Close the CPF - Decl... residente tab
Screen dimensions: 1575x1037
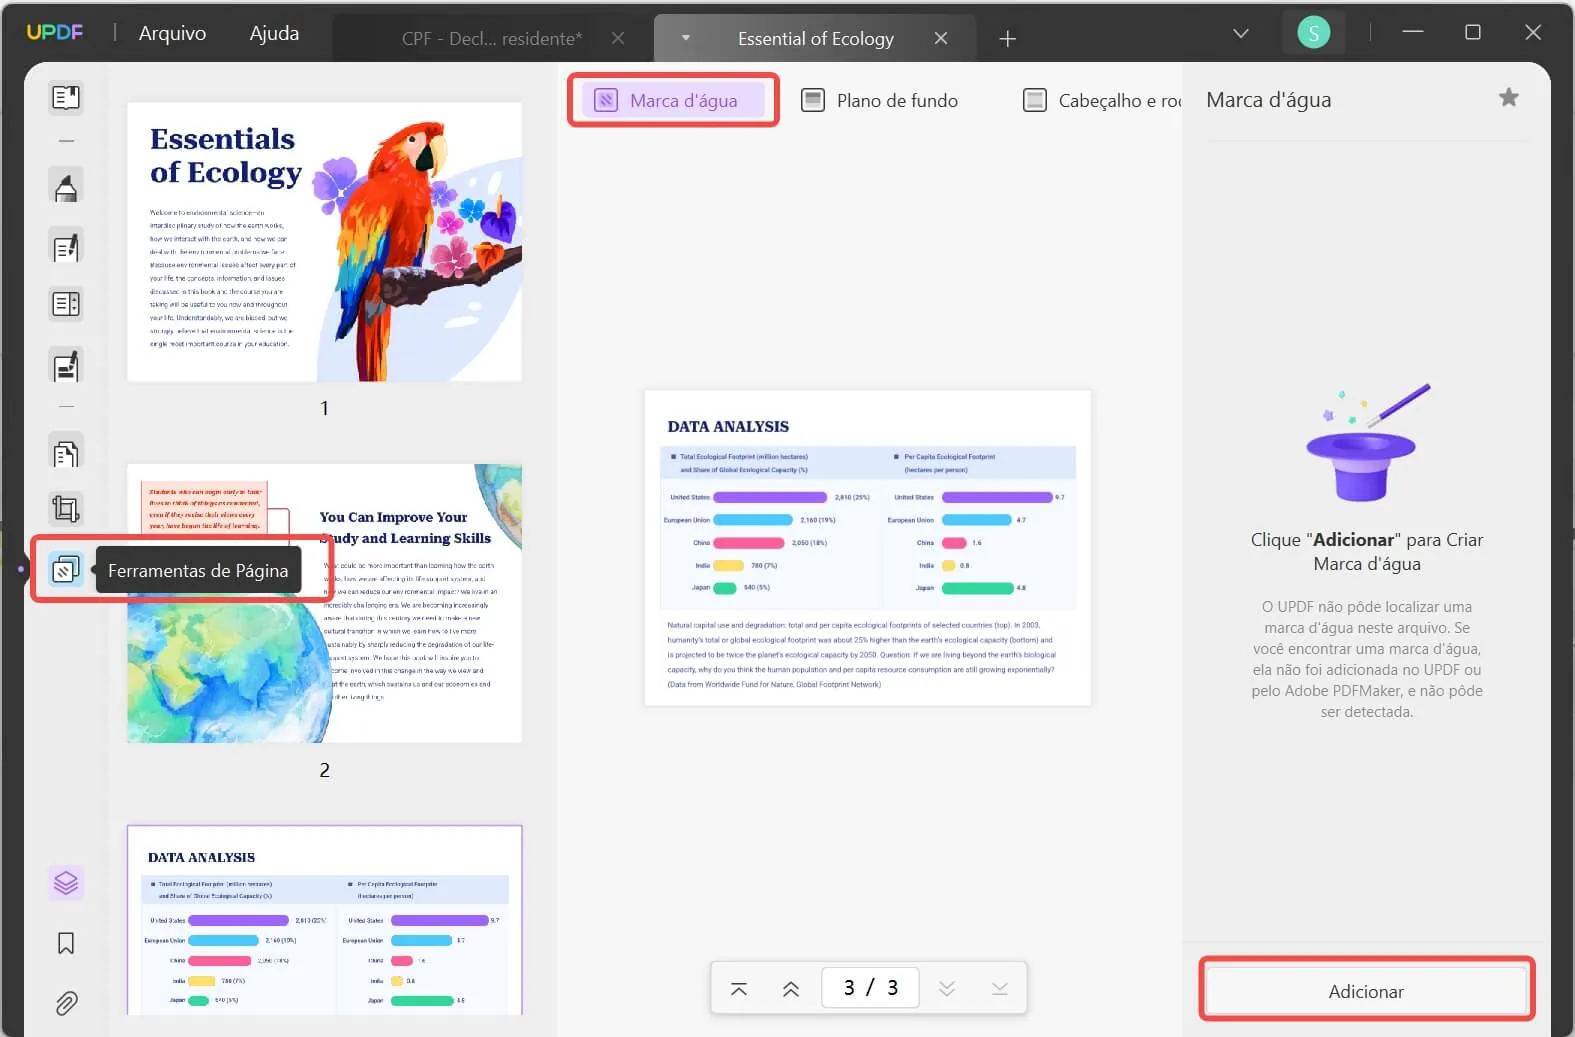pyautogui.click(x=618, y=38)
